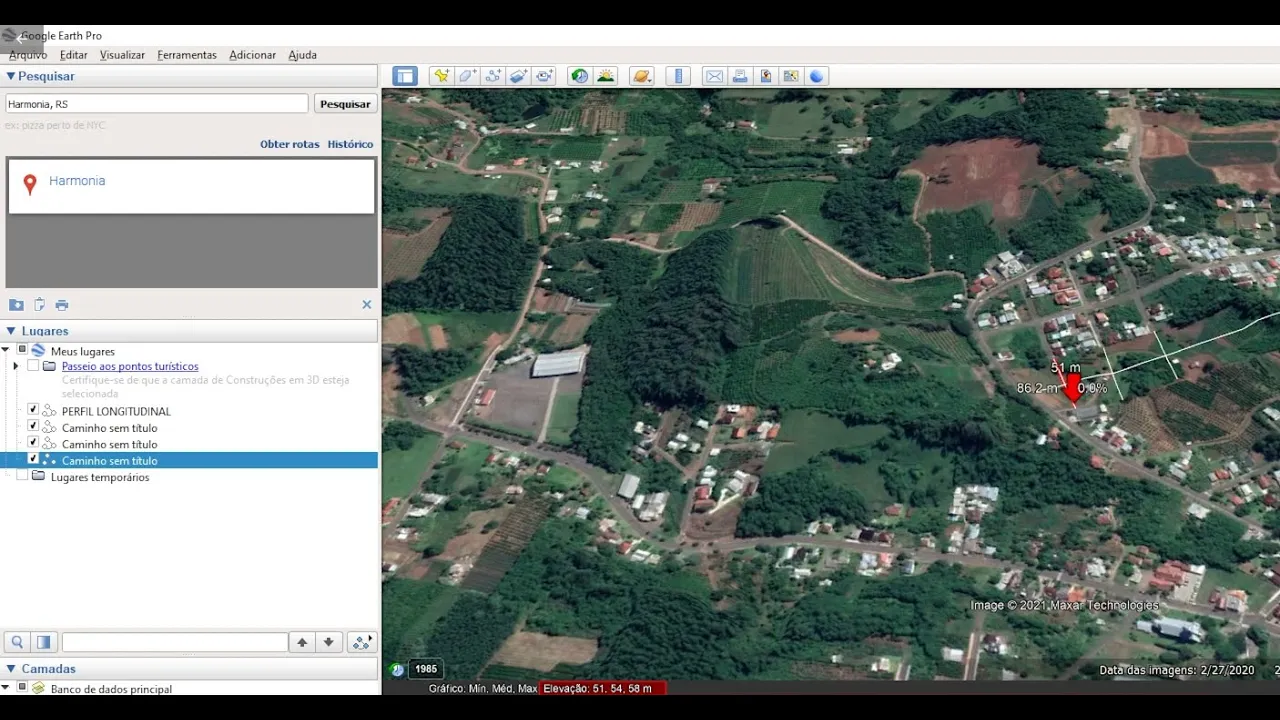Screen dimensions: 1280x720
Task: Open the Arquivo menu
Action: coord(28,55)
